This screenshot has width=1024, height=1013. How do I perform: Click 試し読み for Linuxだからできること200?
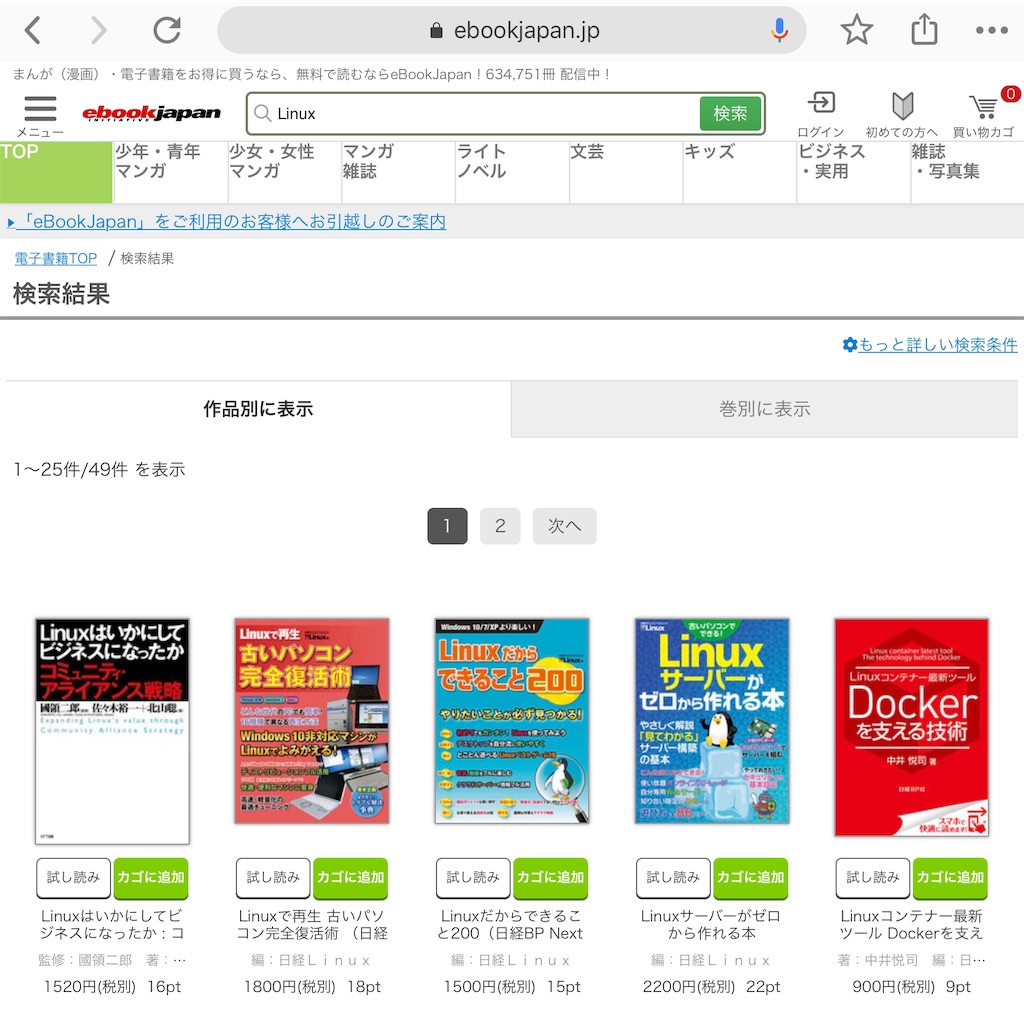tap(473, 878)
